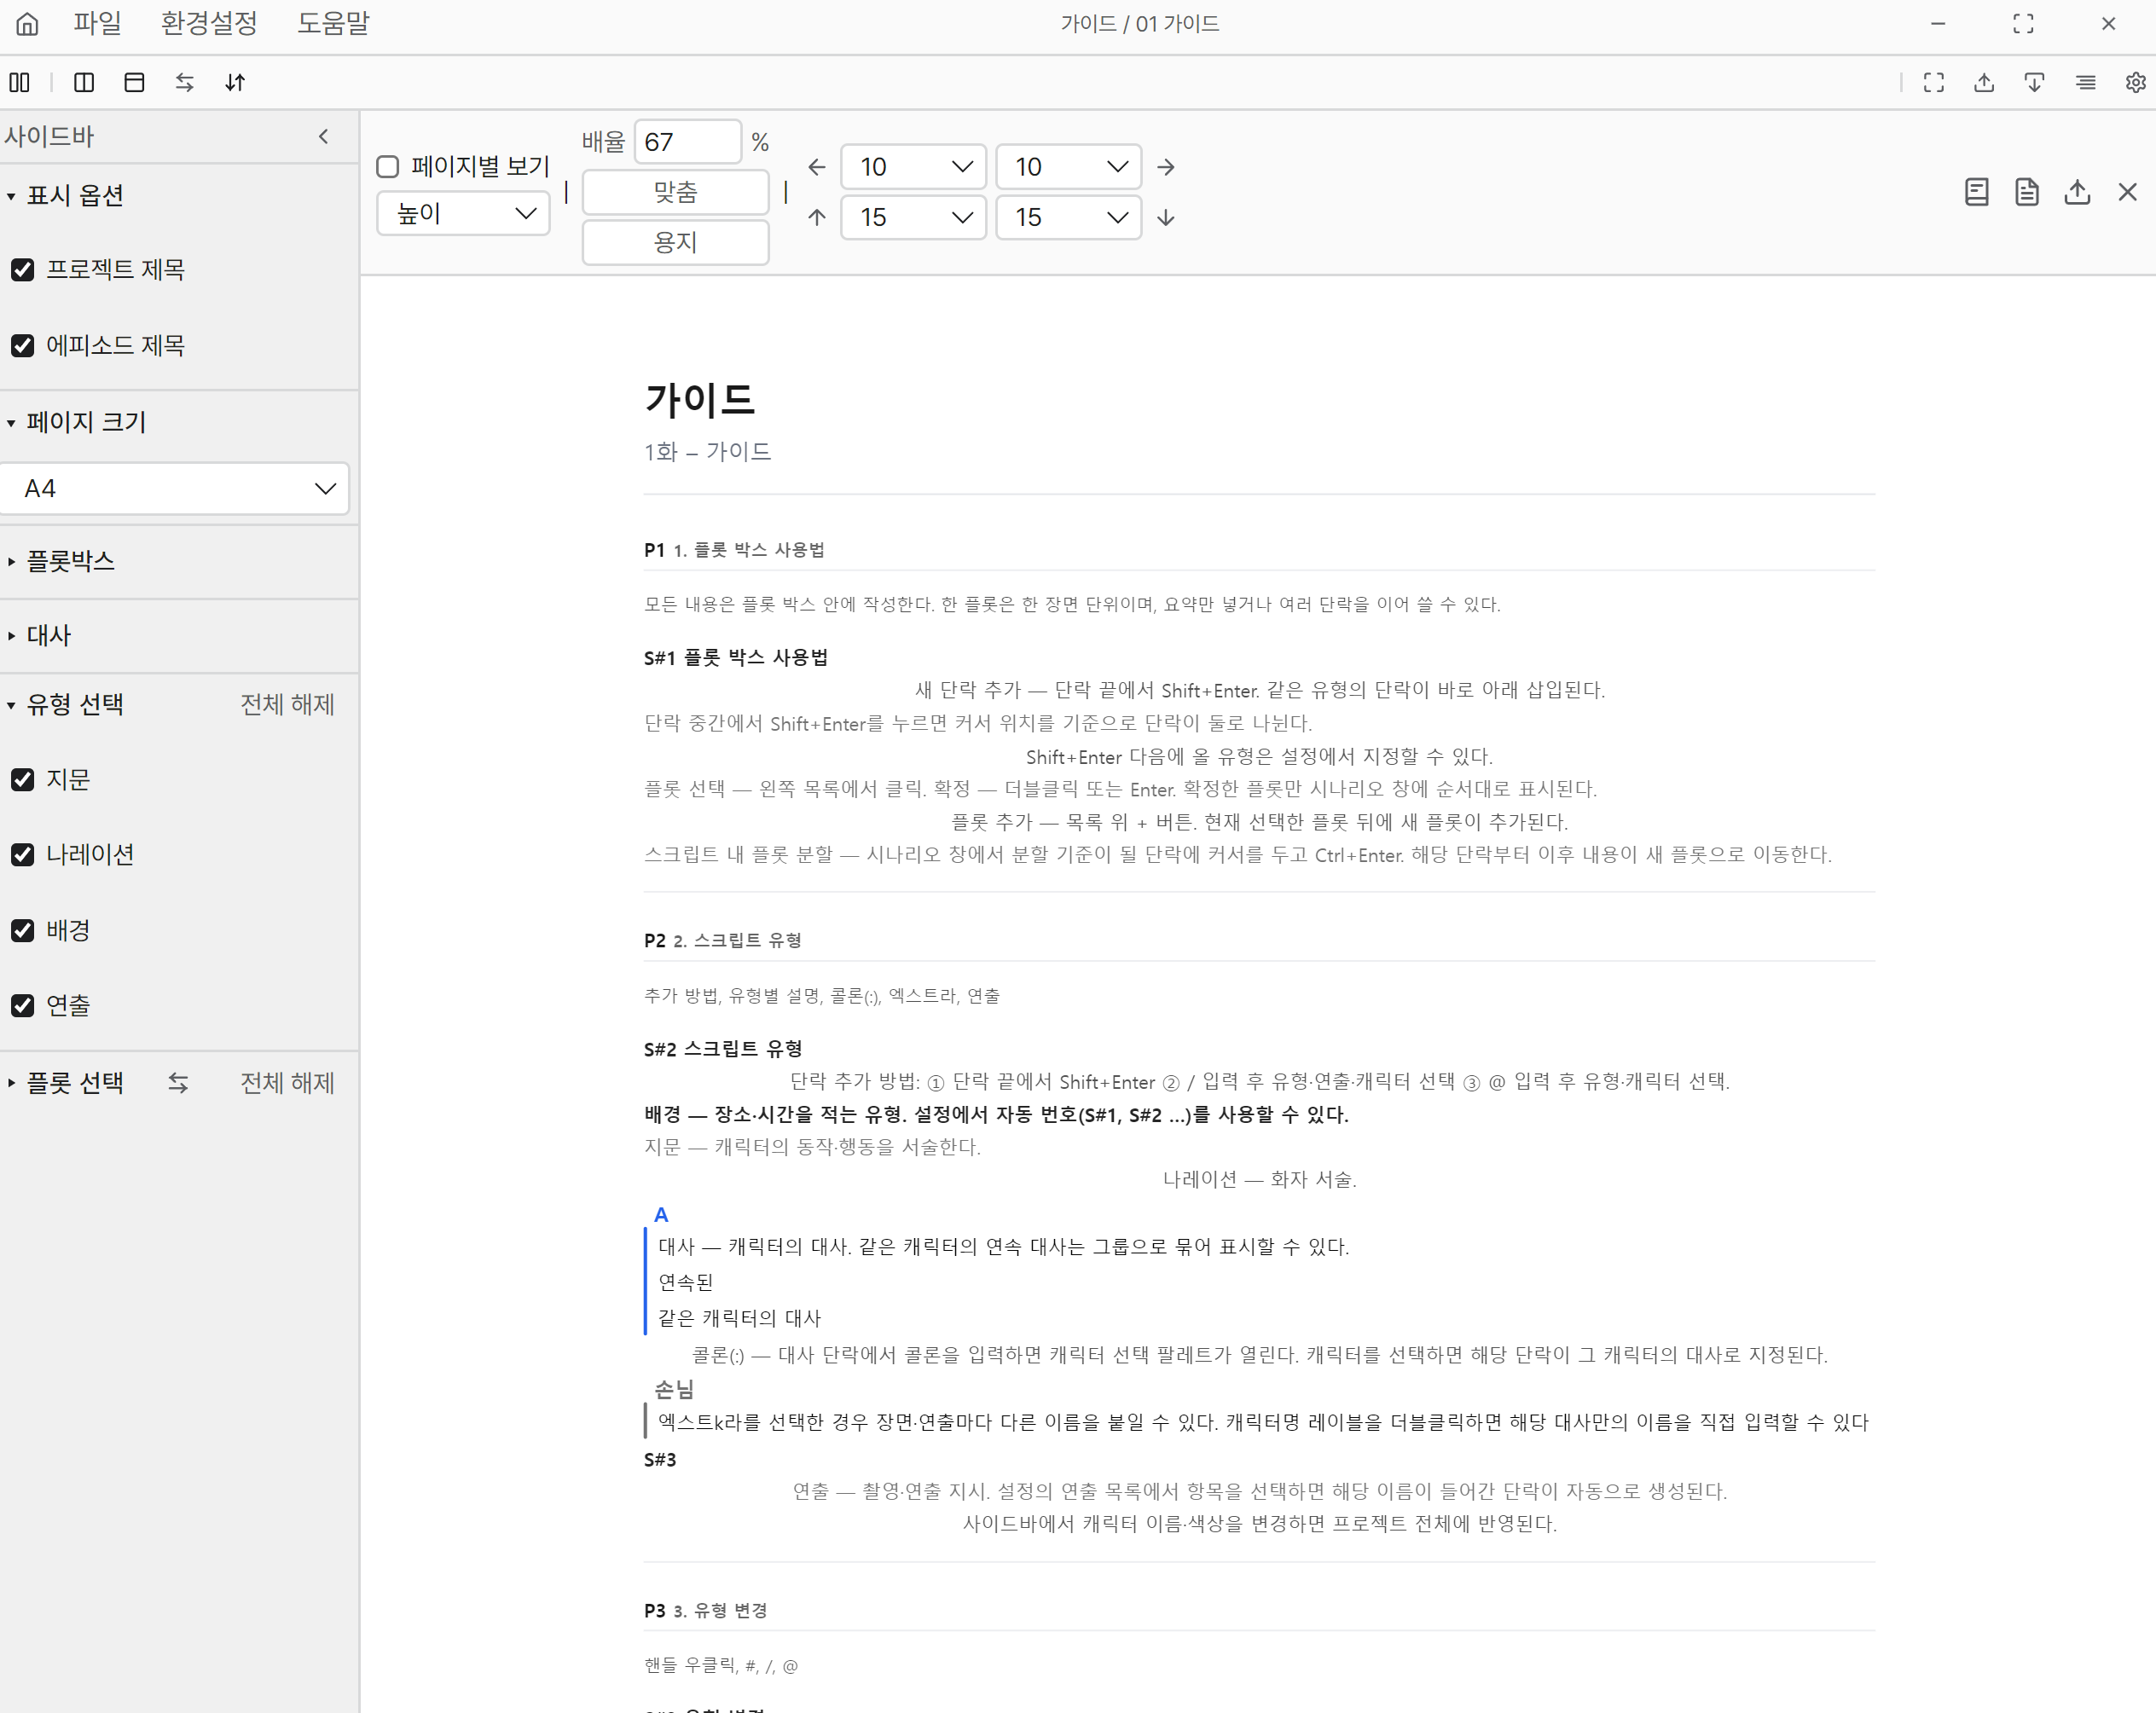2156x1713 pixels.
Task: Click the right margin arrow icon
Action: (1166, 167)
